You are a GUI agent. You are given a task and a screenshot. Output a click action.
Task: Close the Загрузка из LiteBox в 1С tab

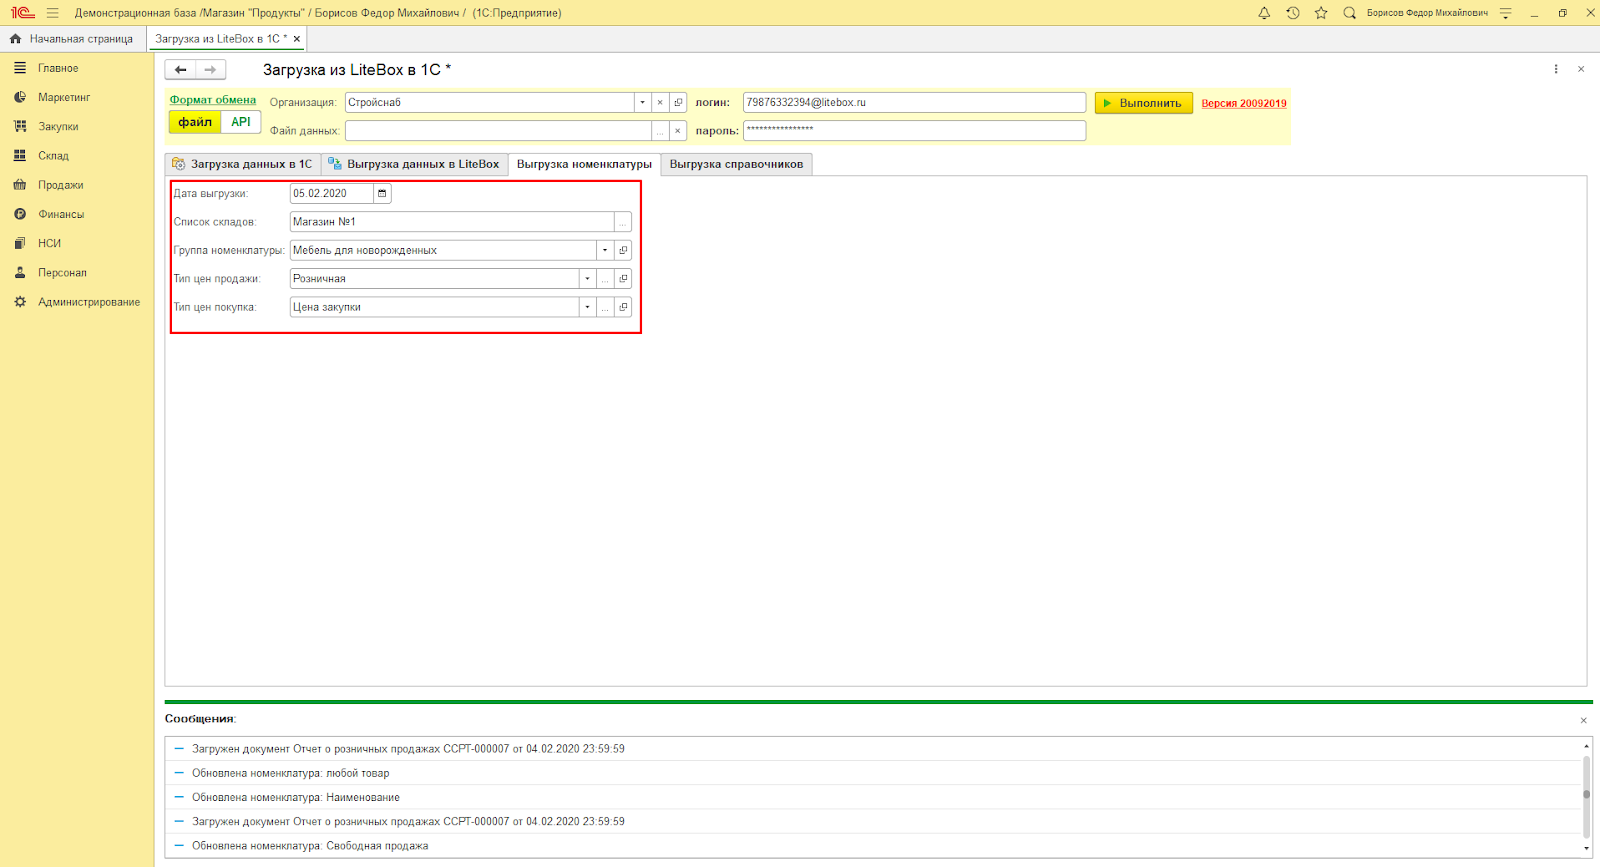click(297, 39)
